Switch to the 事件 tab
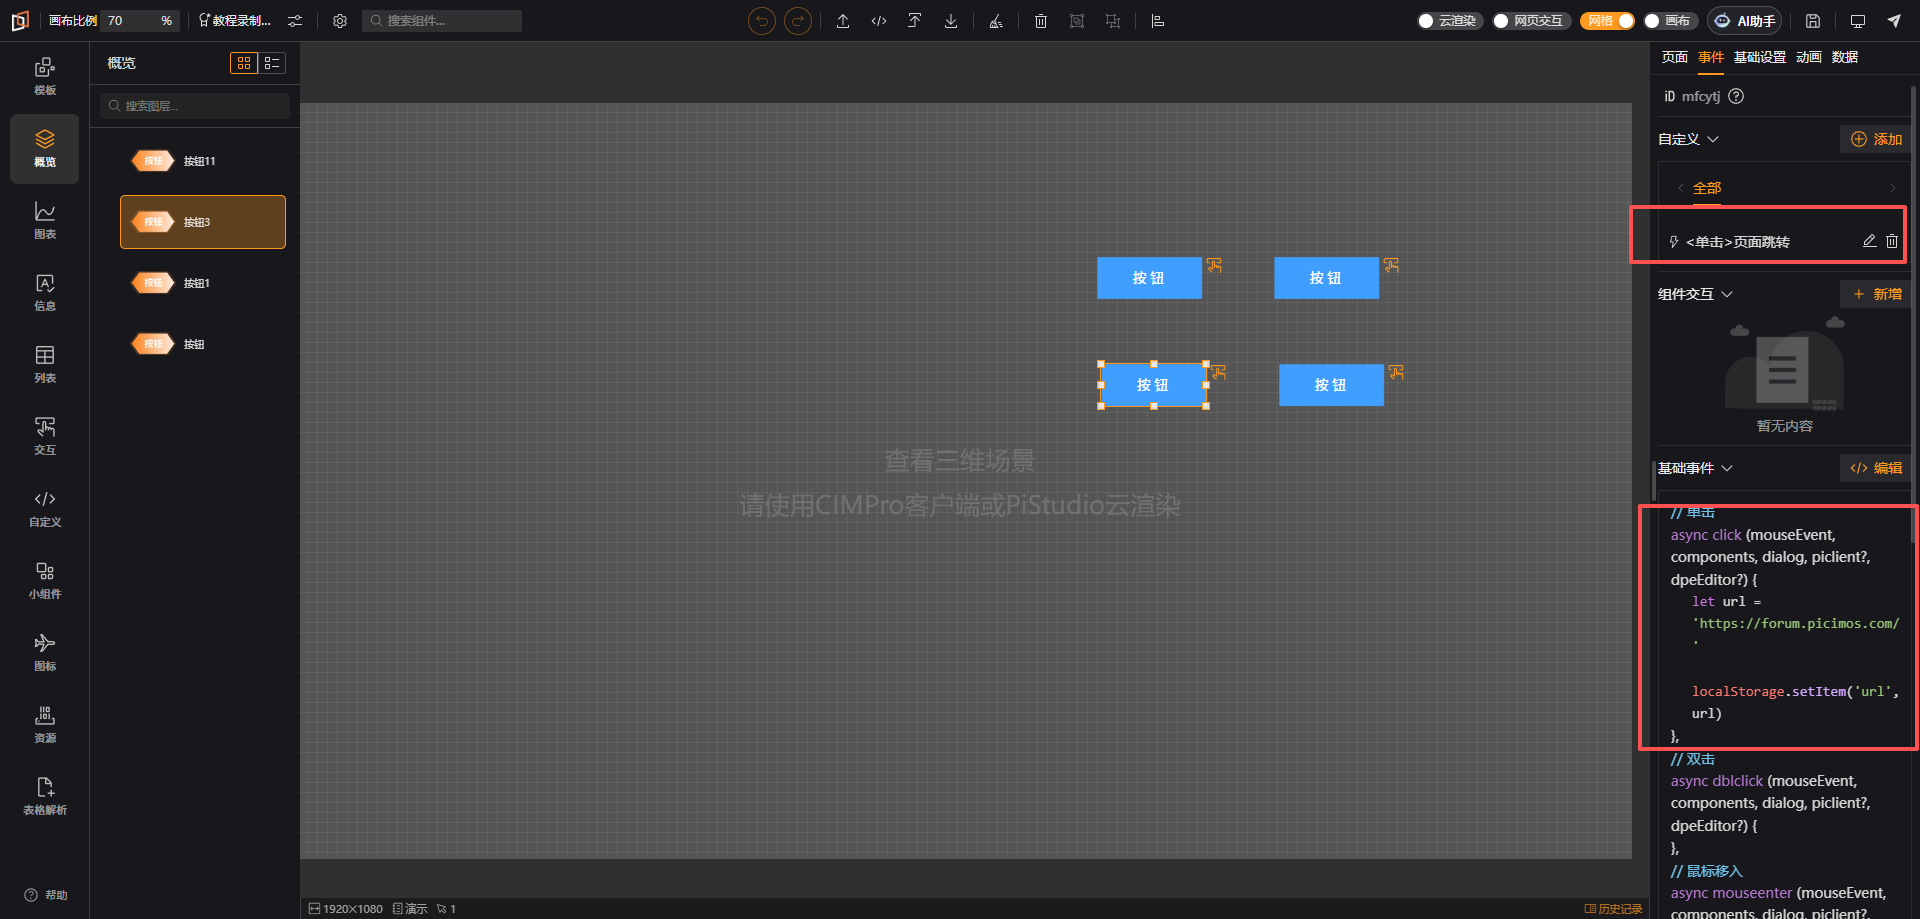This screenshot has width=1920, height=919. point(1711,57)
